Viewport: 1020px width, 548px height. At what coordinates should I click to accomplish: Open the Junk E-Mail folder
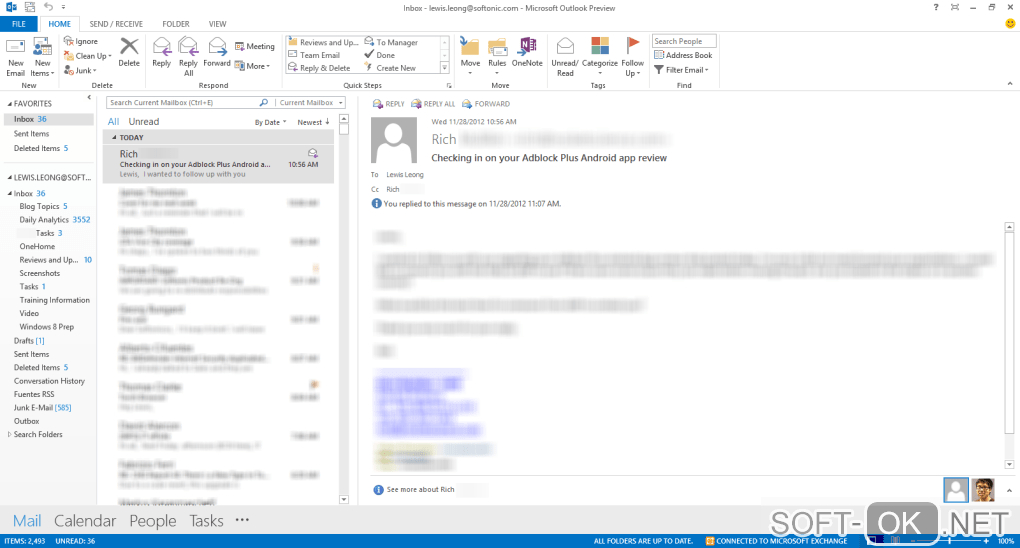[42, 407]
